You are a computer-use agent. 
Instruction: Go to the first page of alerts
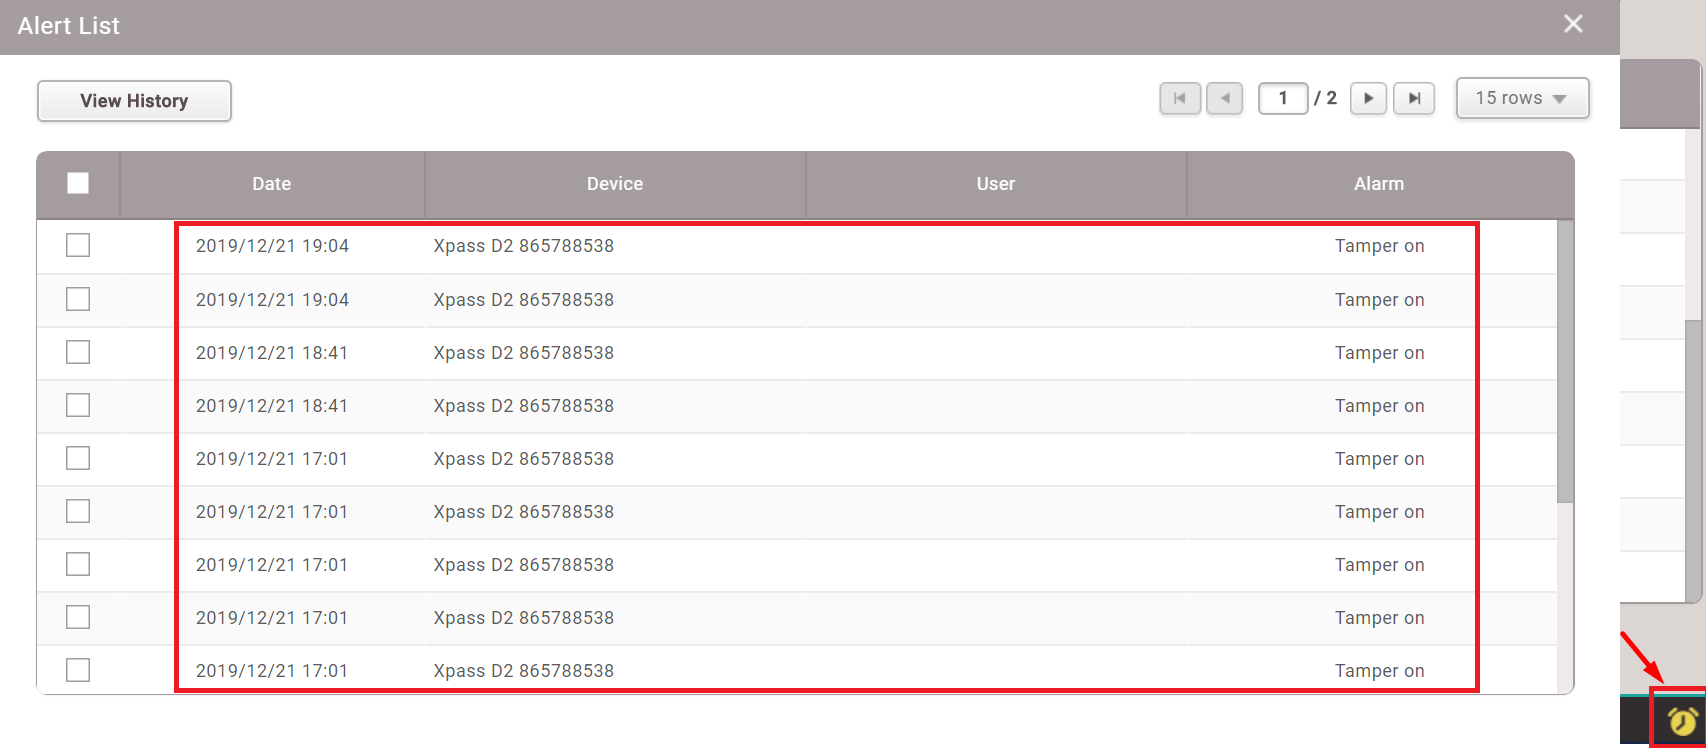tap(1180, 98)
